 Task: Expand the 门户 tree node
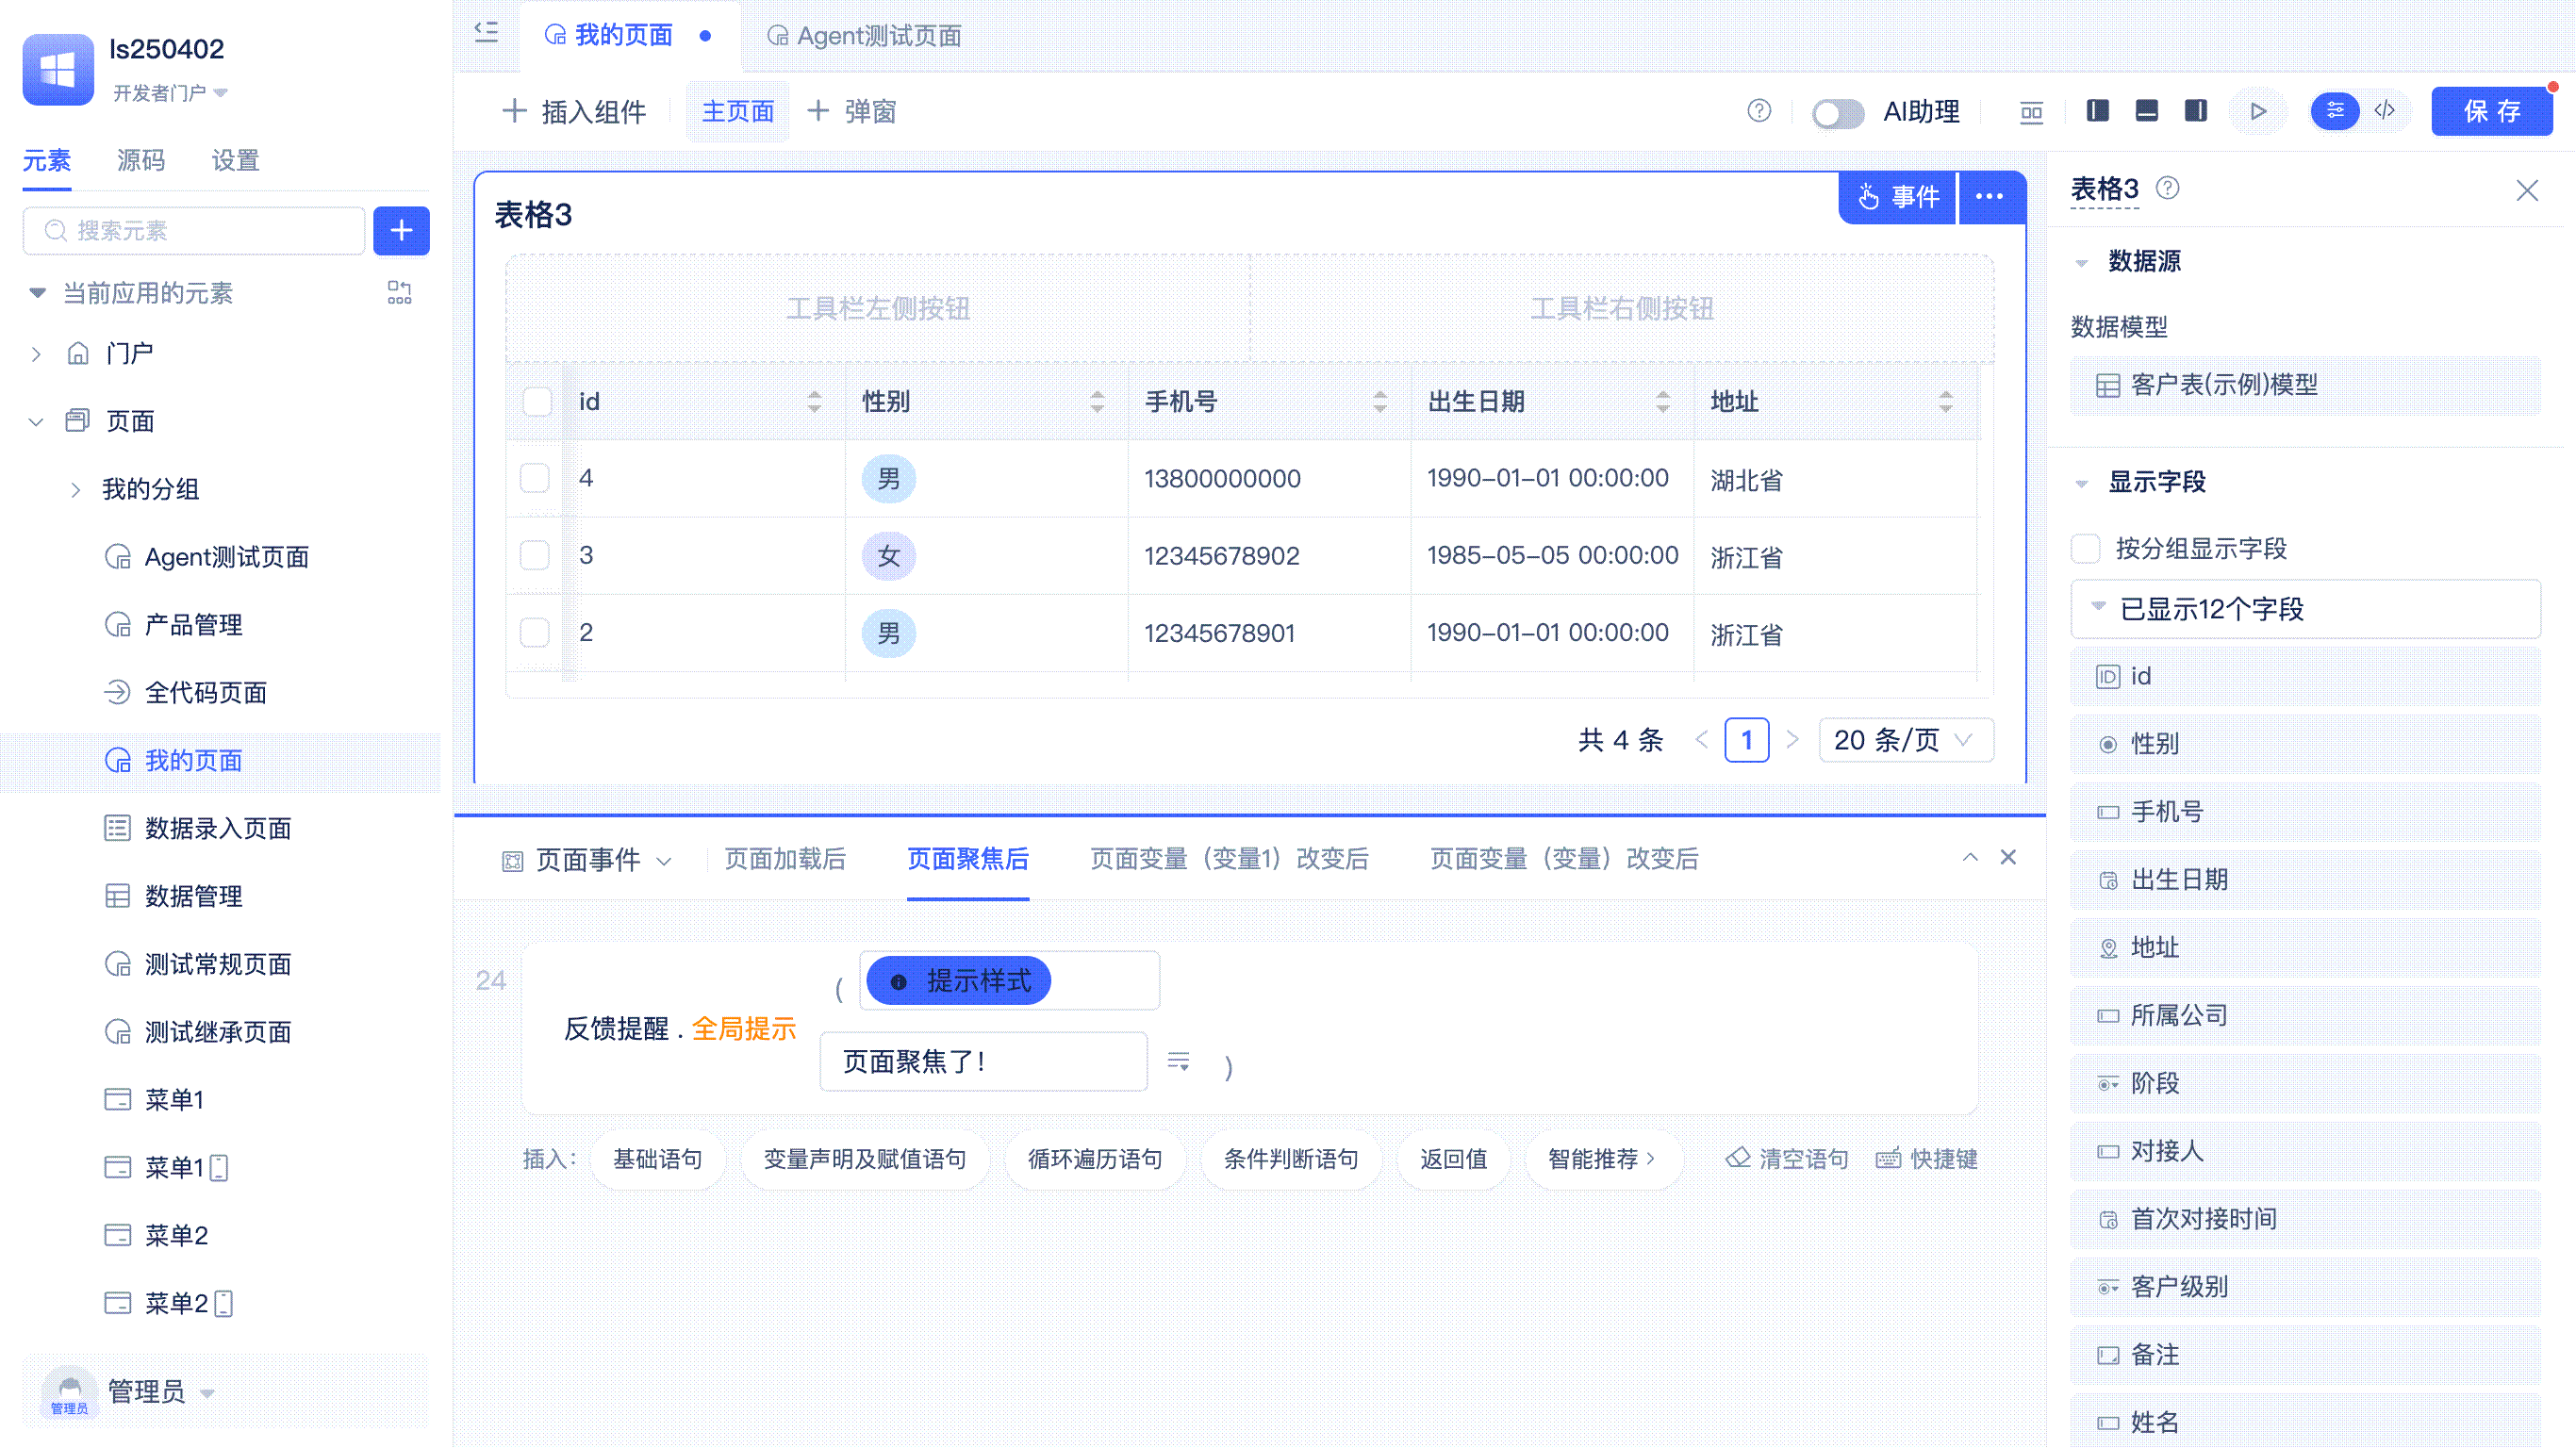pyautogui.click(x=36, y=354)
